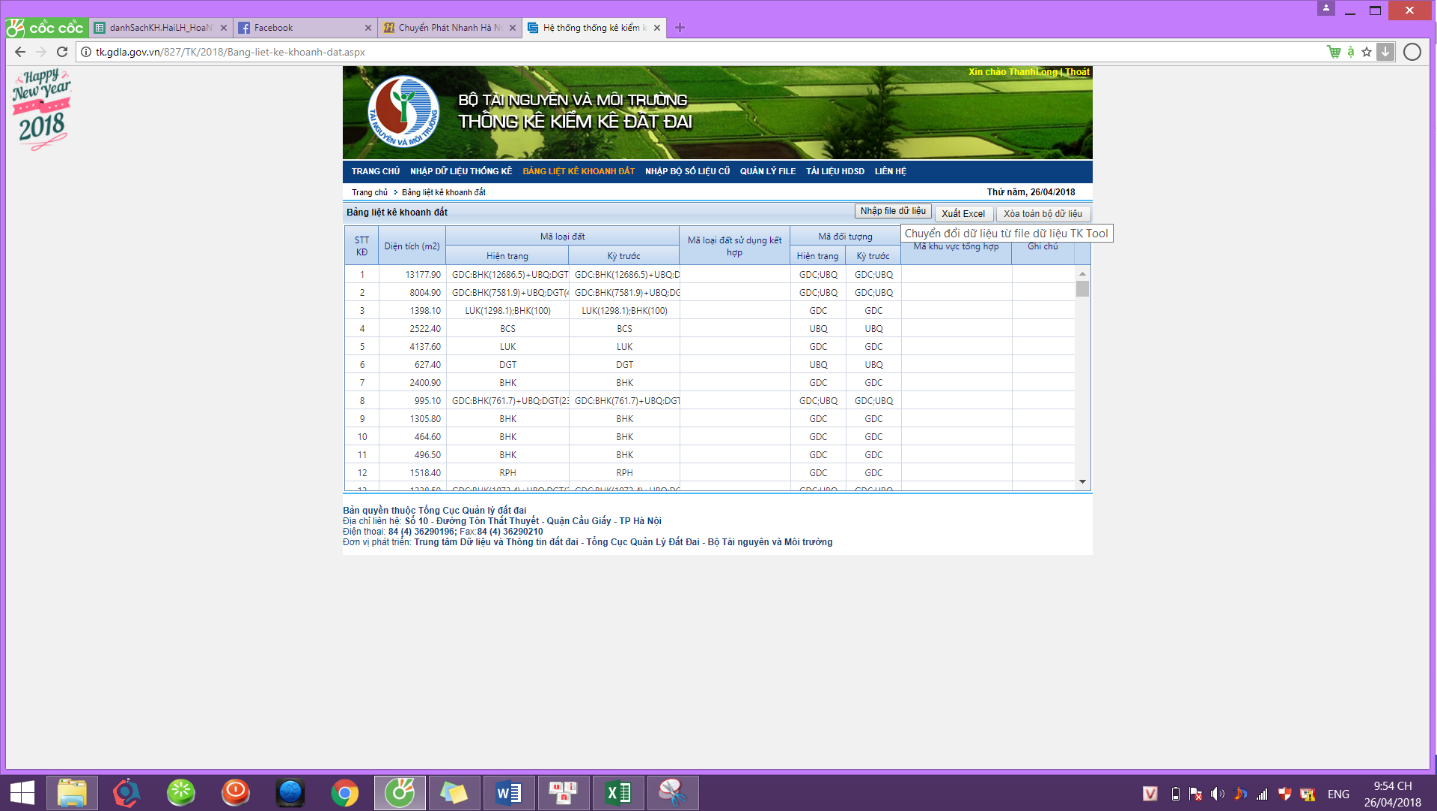Click the user profile icon in title bar
Screen dimensions: 1437x811
point(1326,8)
